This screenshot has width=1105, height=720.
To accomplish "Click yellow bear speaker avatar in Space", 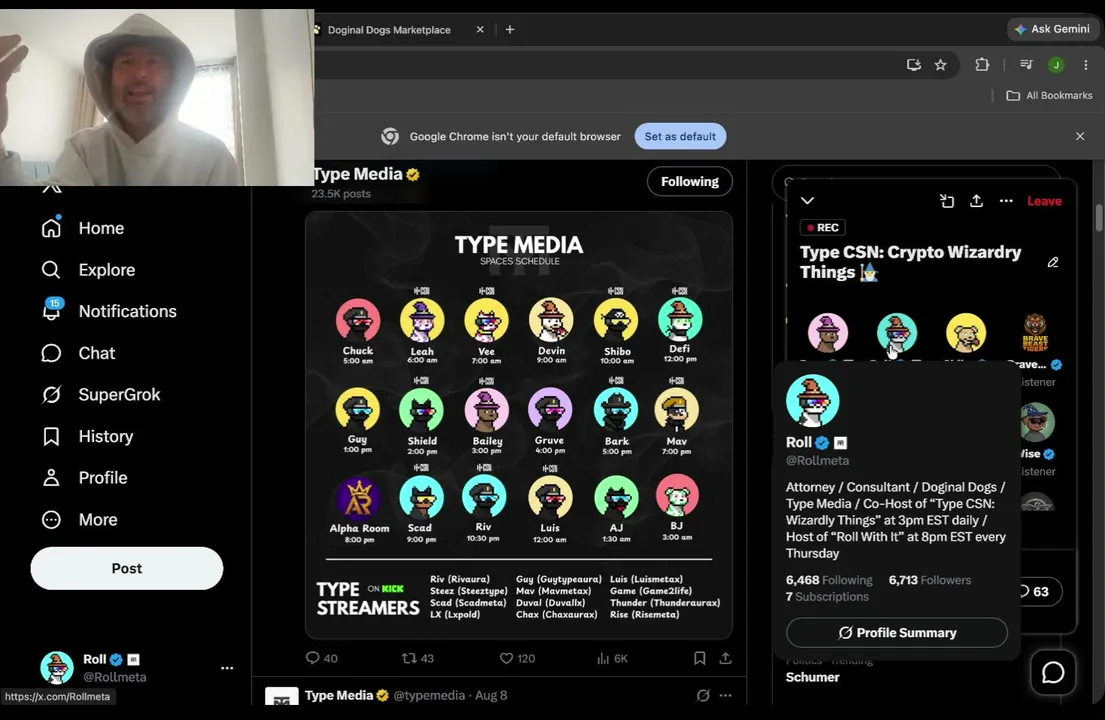I will click(966, 333).
